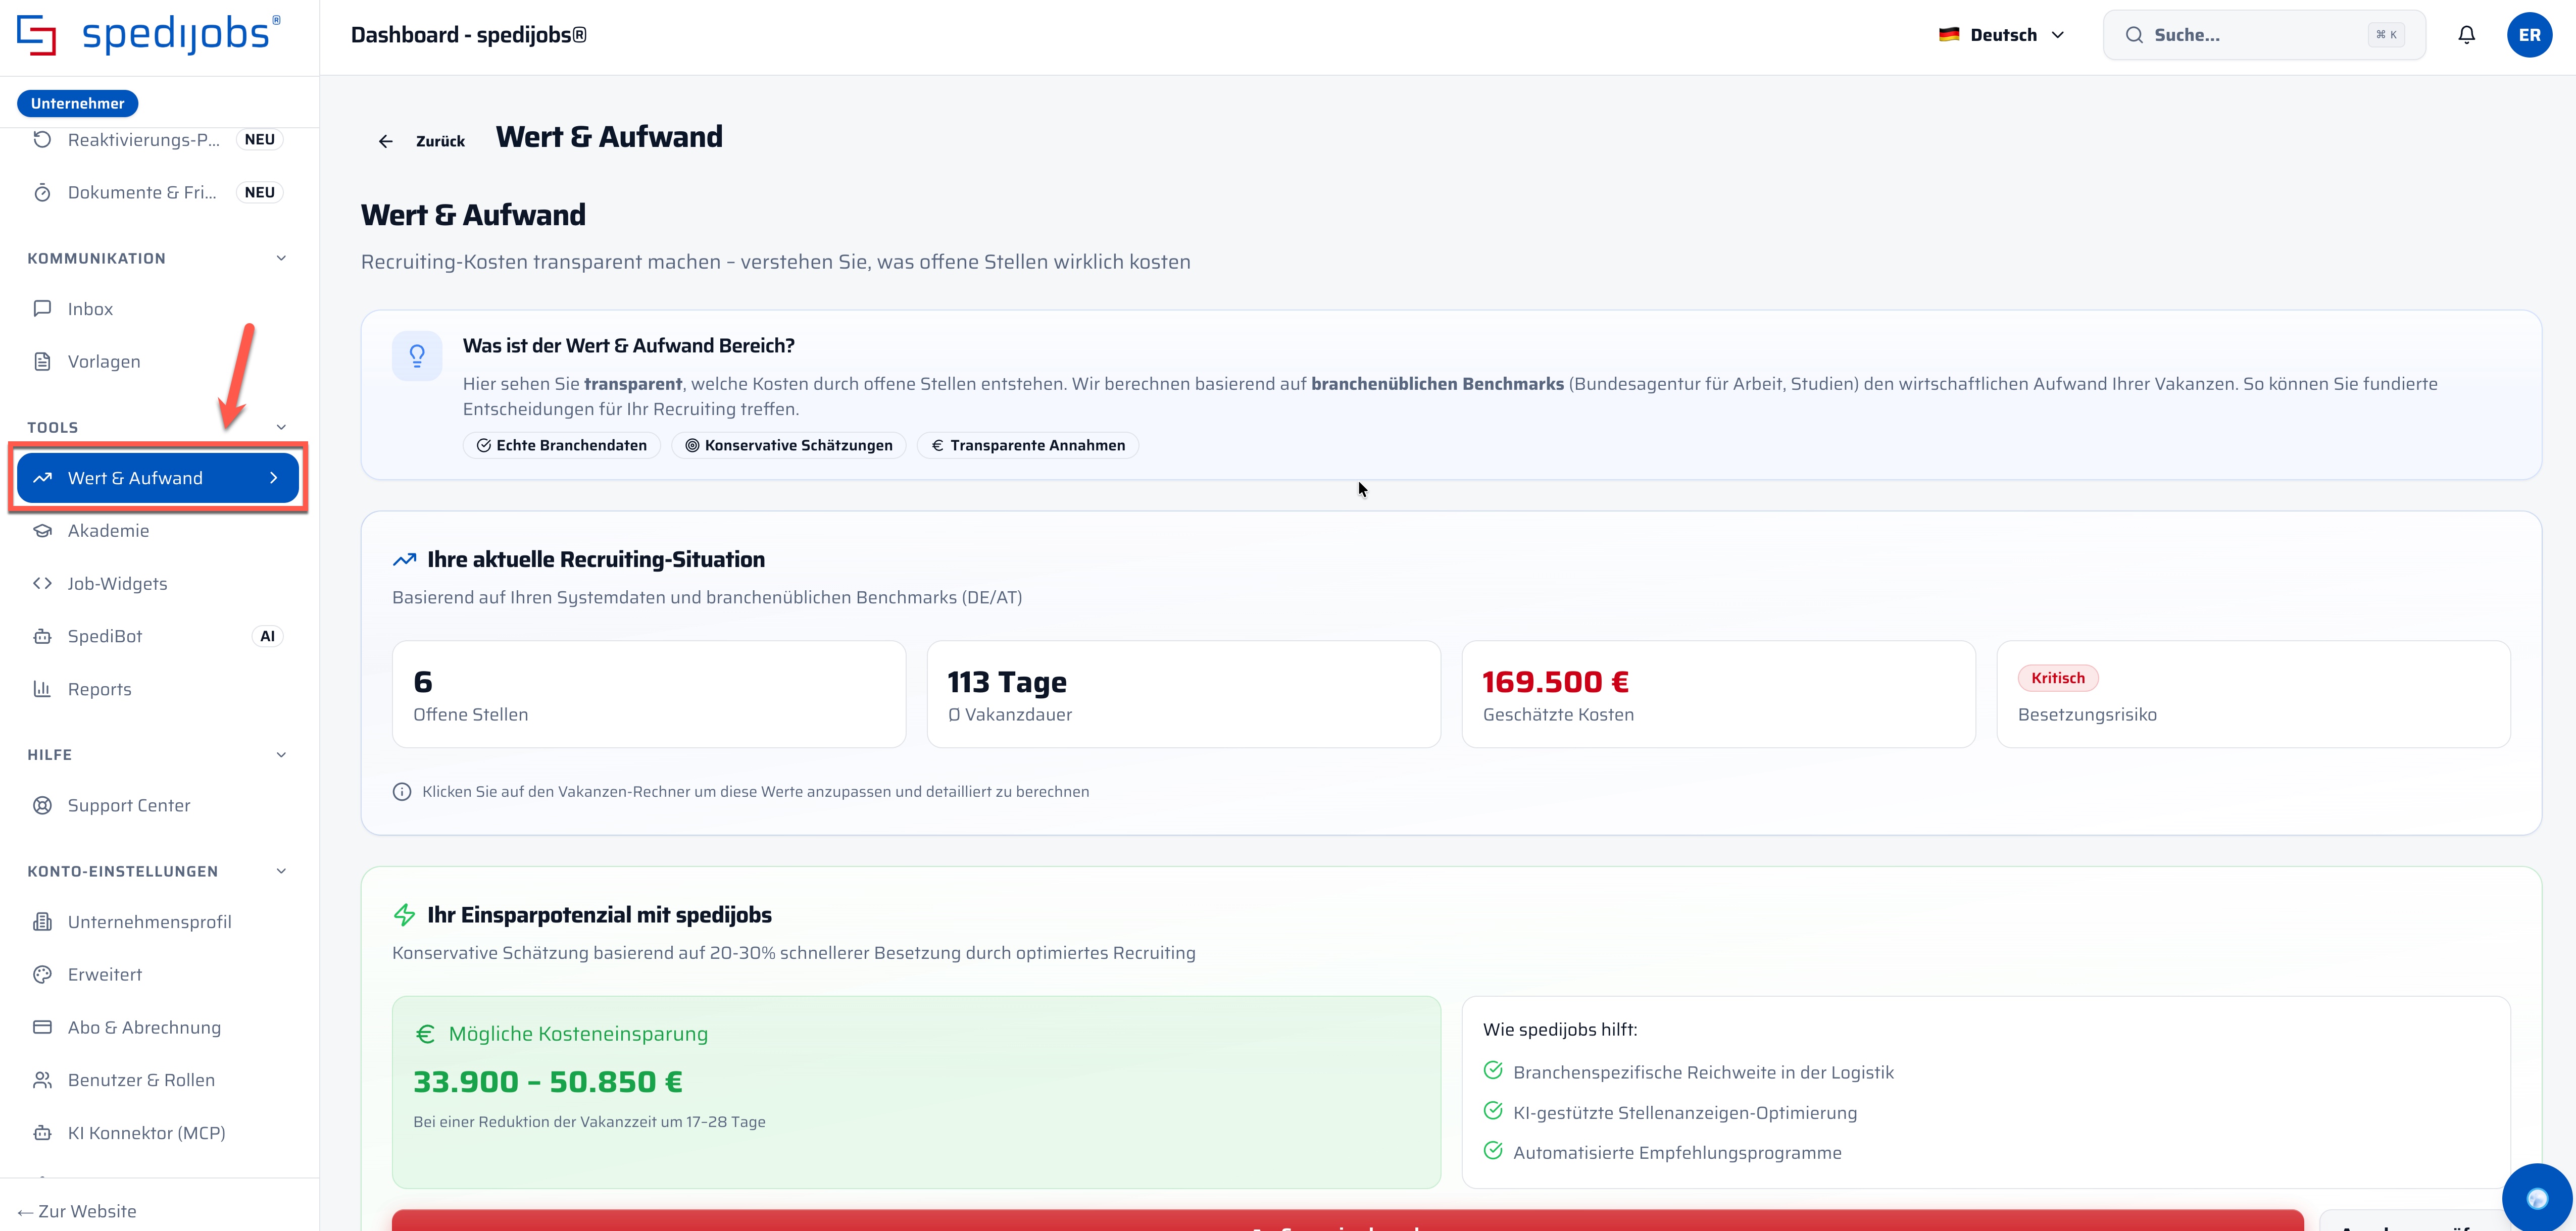Select Wert & Aufwand in the sidebar
The width and height of the screenshot is (2576, 1231).
(158, 478)
